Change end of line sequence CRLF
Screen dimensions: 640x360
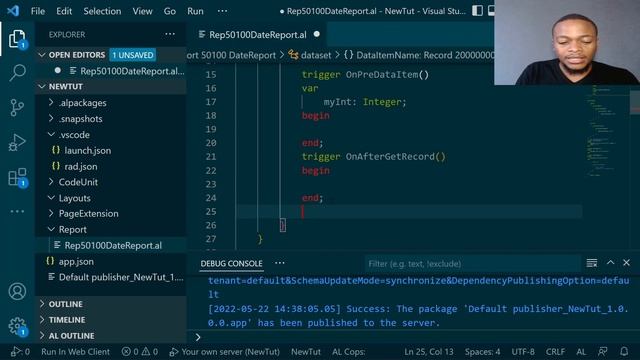click(555, 351)
